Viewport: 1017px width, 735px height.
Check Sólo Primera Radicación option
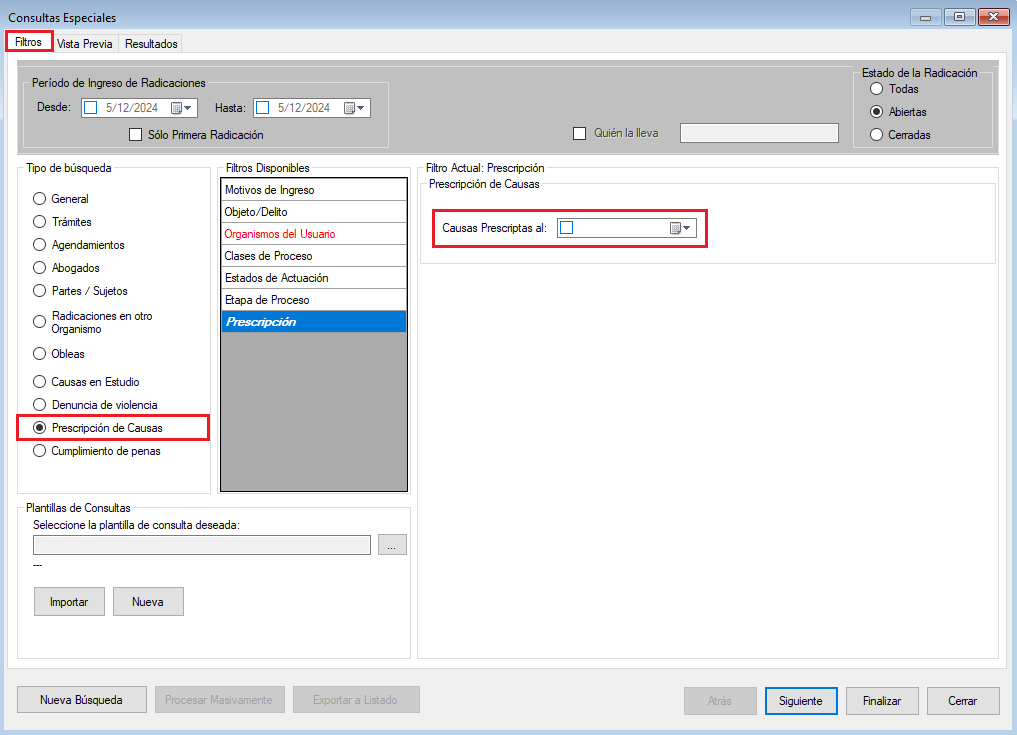(x=136, y=135)
